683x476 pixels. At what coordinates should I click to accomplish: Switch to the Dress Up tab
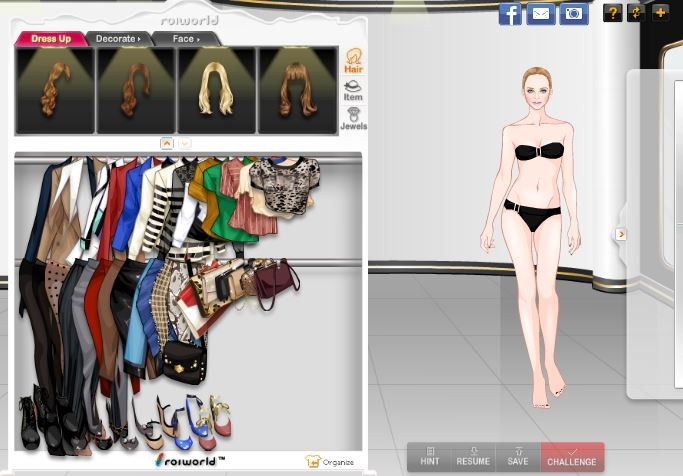point(50,39)
